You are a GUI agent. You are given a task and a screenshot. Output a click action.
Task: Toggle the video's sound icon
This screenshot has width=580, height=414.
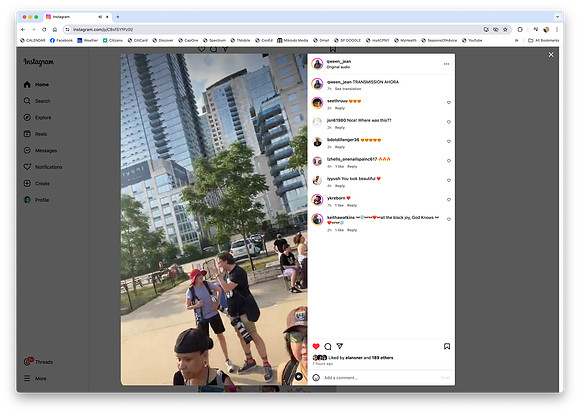[x=299, y=377]
